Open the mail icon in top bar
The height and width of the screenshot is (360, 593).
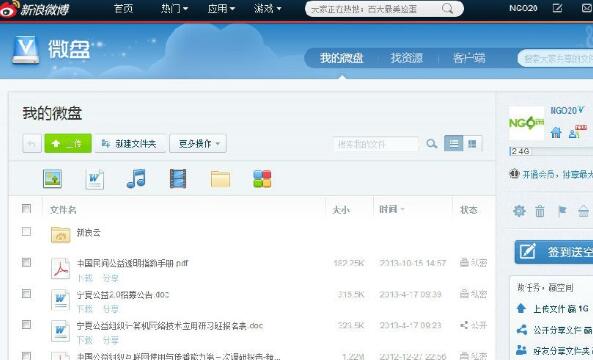[x=587, y=8]
